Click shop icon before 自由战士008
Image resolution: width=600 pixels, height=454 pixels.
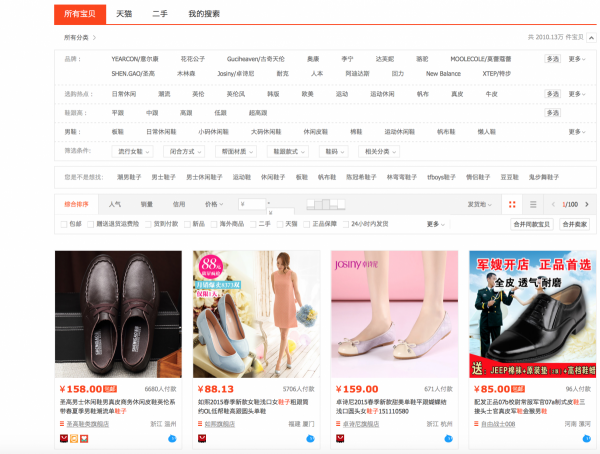click(476, 424)
